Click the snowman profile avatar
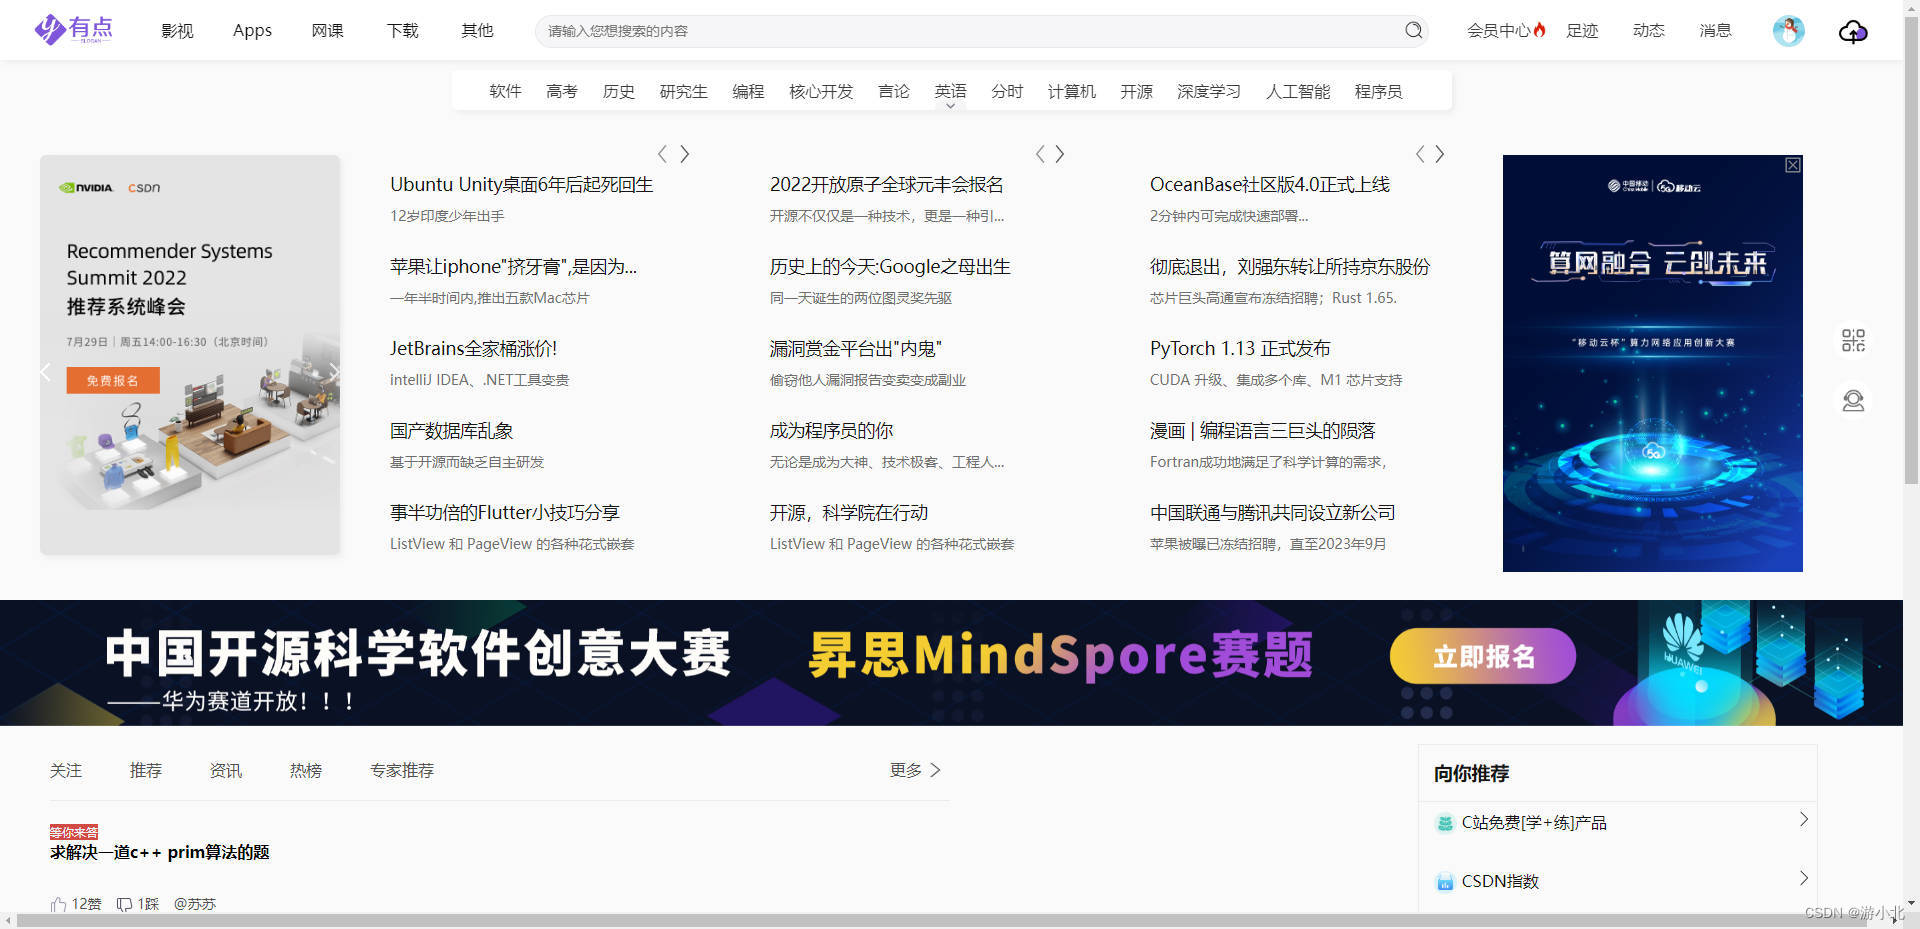 (1788, 31)
